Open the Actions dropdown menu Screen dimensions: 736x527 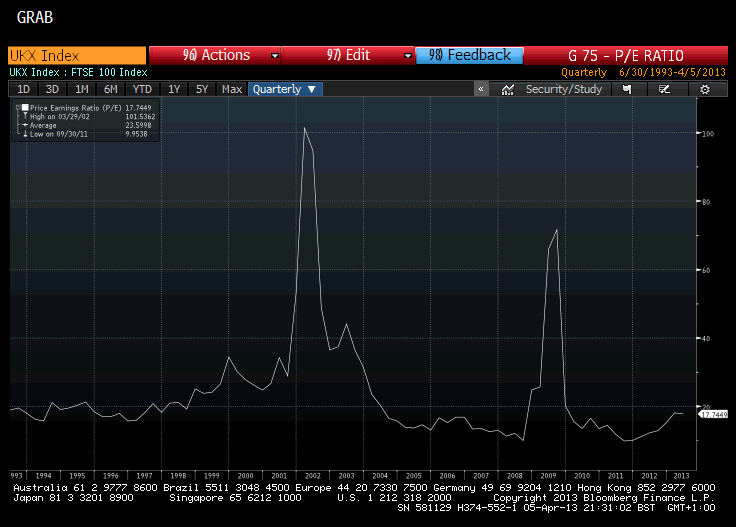pyautogui.click(x=215, y=55)
